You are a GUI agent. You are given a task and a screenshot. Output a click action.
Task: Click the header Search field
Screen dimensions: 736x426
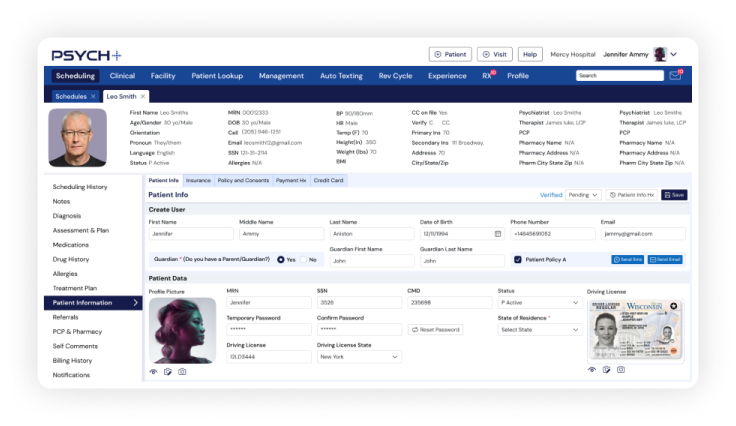tap(617, 75)
